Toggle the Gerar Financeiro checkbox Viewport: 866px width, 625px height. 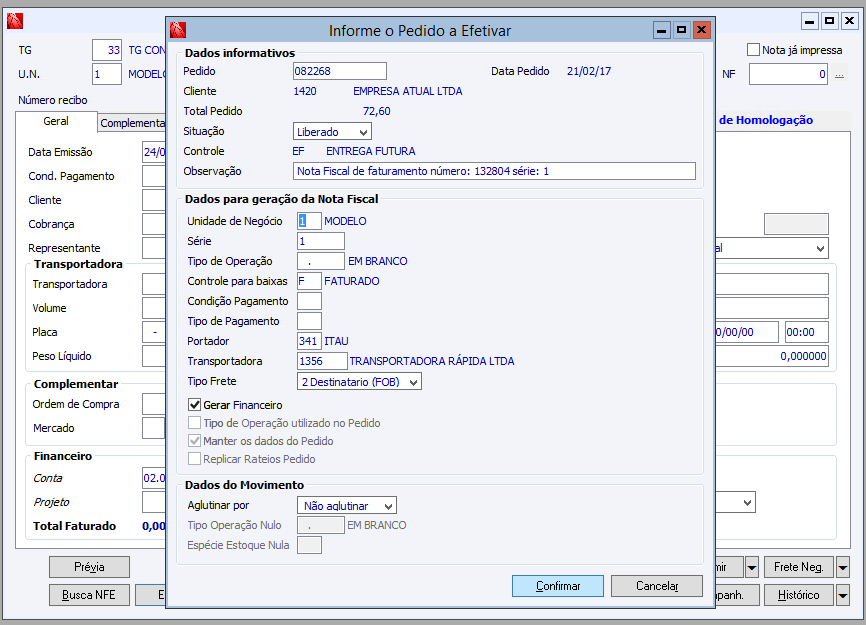(x=194, y=405)
